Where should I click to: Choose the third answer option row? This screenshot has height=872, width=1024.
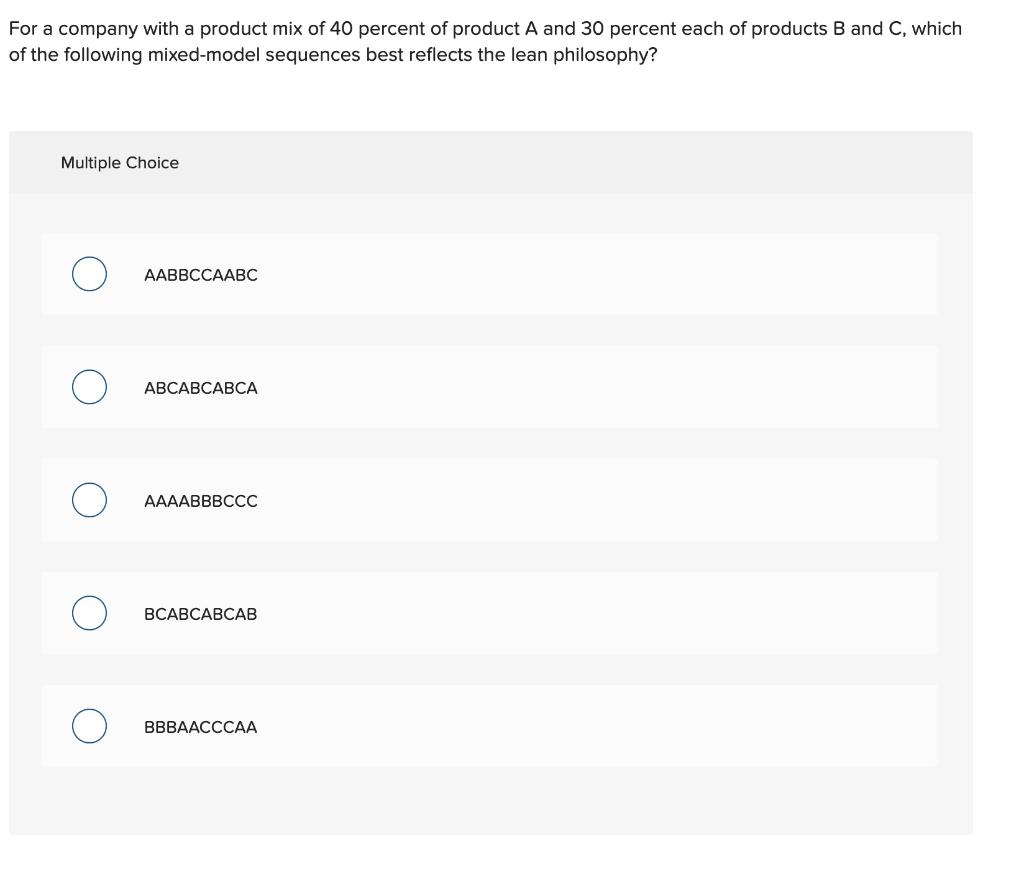click(x=489, y=499)
